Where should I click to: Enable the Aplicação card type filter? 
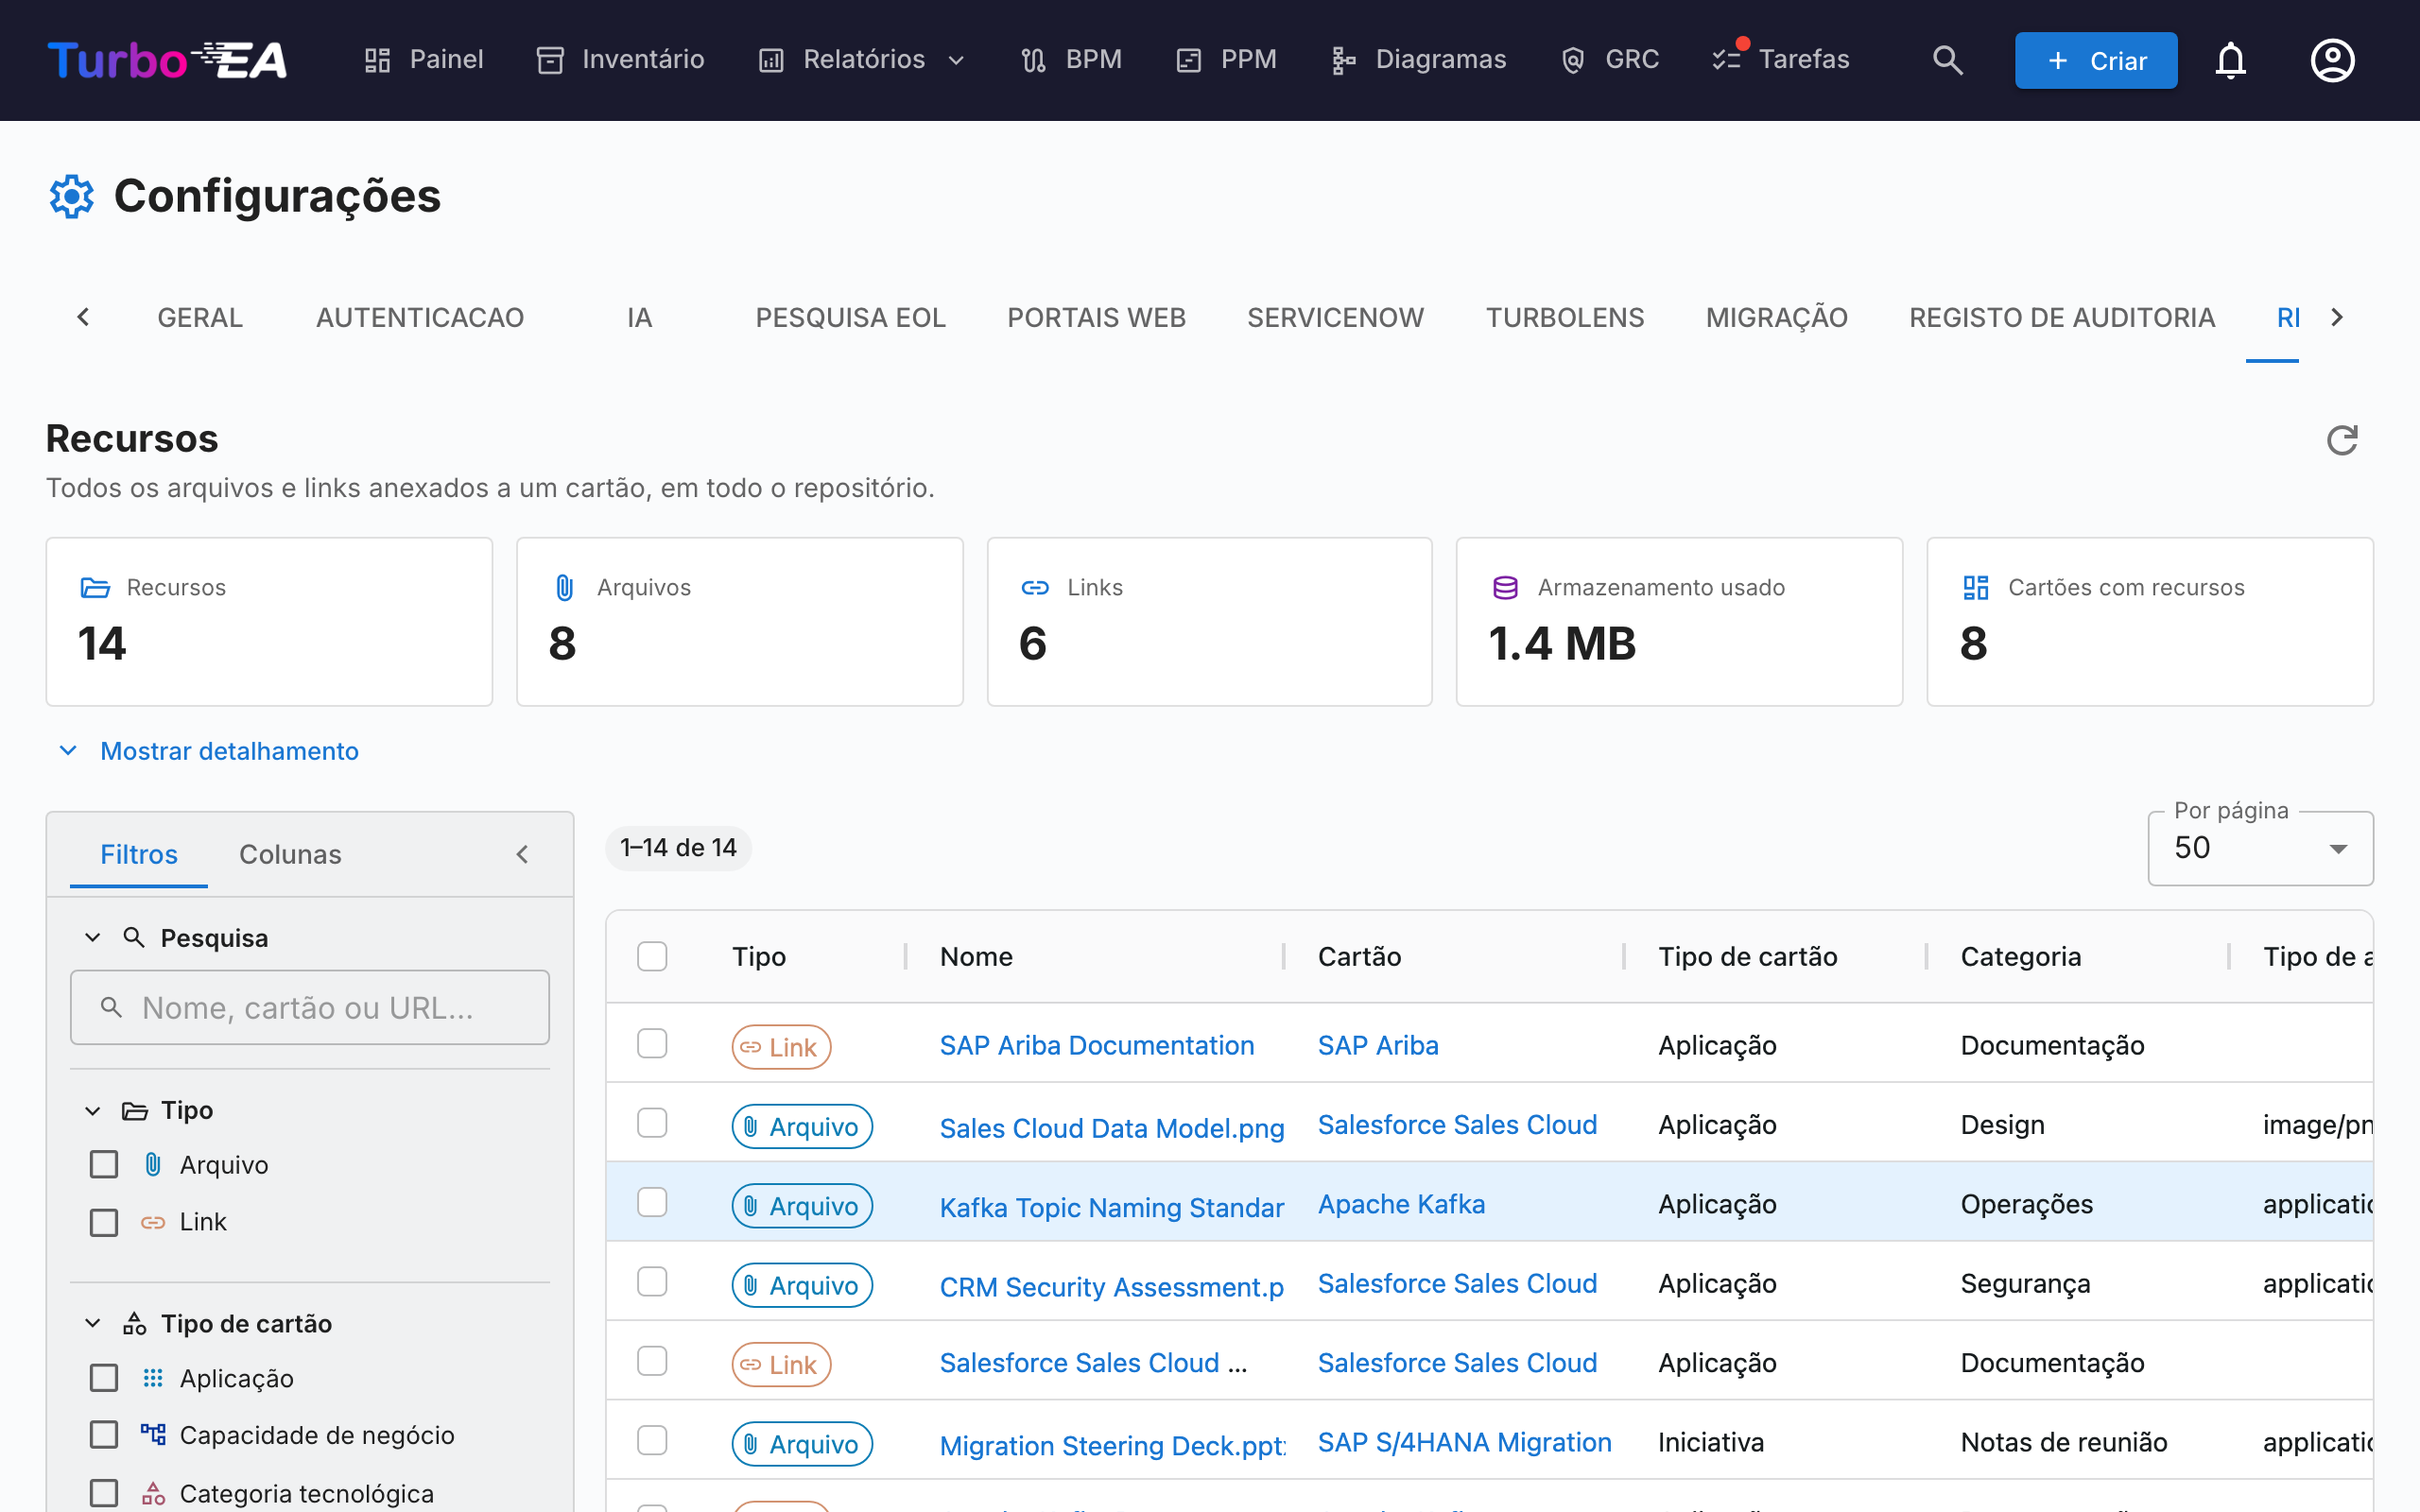[104, 1378]
